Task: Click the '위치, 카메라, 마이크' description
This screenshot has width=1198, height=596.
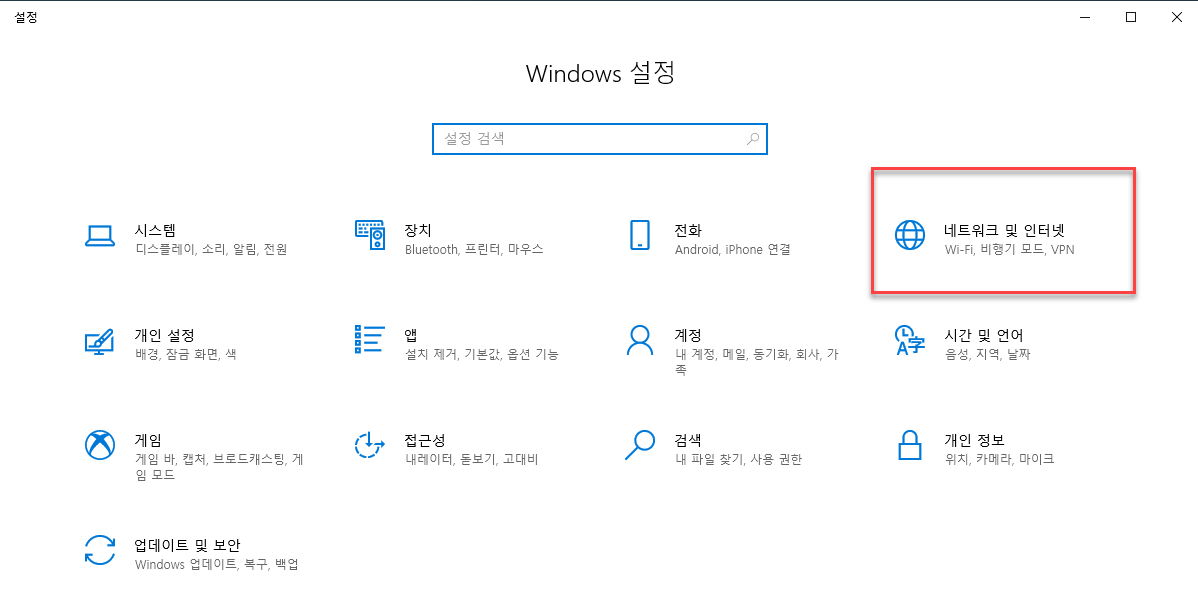Action: tap(999, 459)
